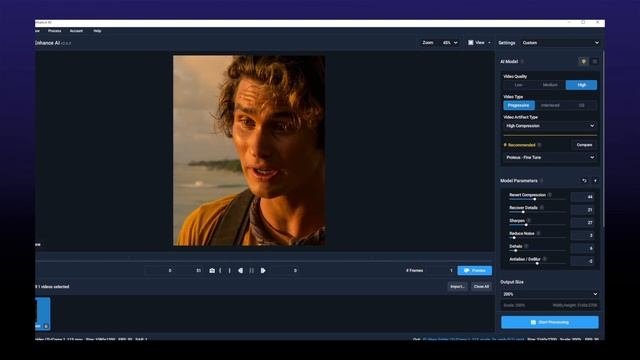
Task: Select the video thumbnail in the list
Action: [x=42, y=313]
